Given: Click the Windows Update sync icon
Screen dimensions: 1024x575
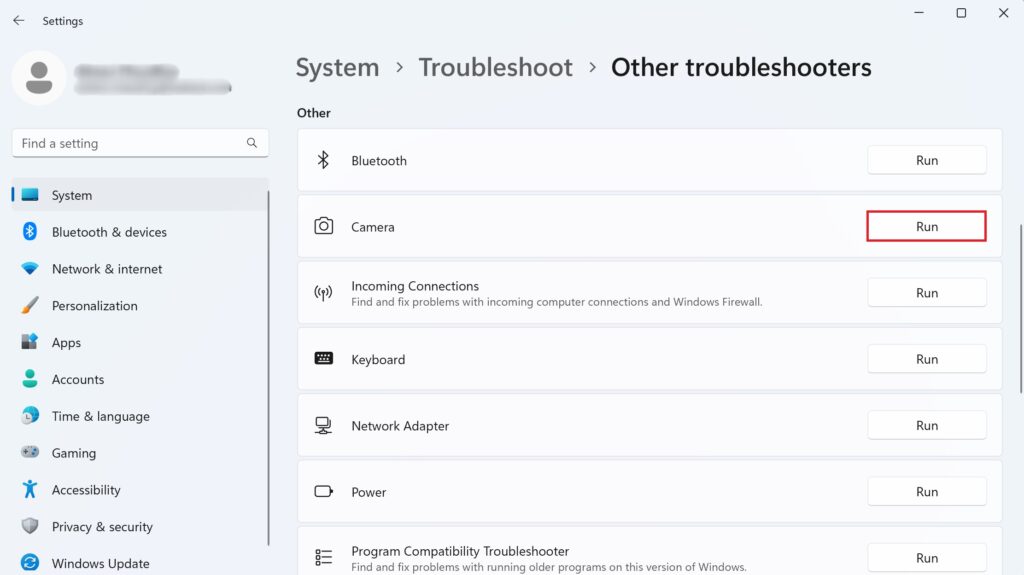Looking at the screenshot, I should [x=30, y=563].
